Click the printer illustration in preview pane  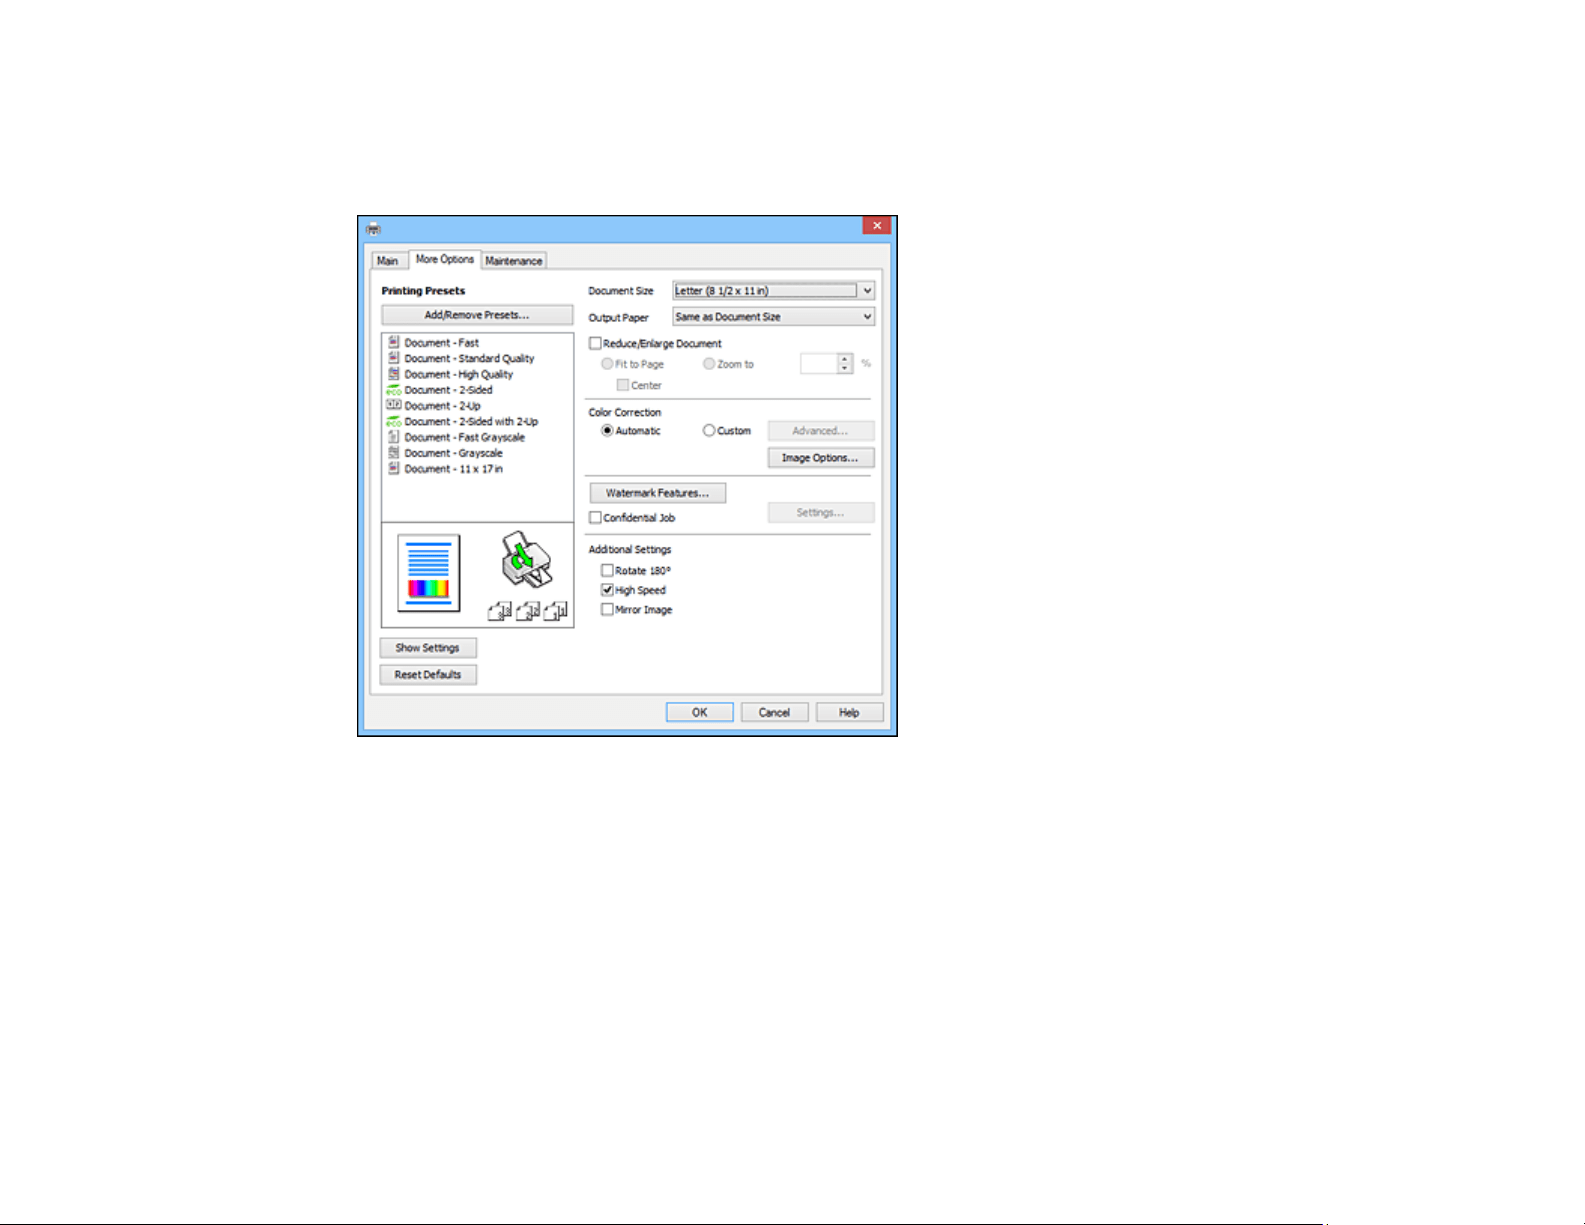tap(527, 561)
